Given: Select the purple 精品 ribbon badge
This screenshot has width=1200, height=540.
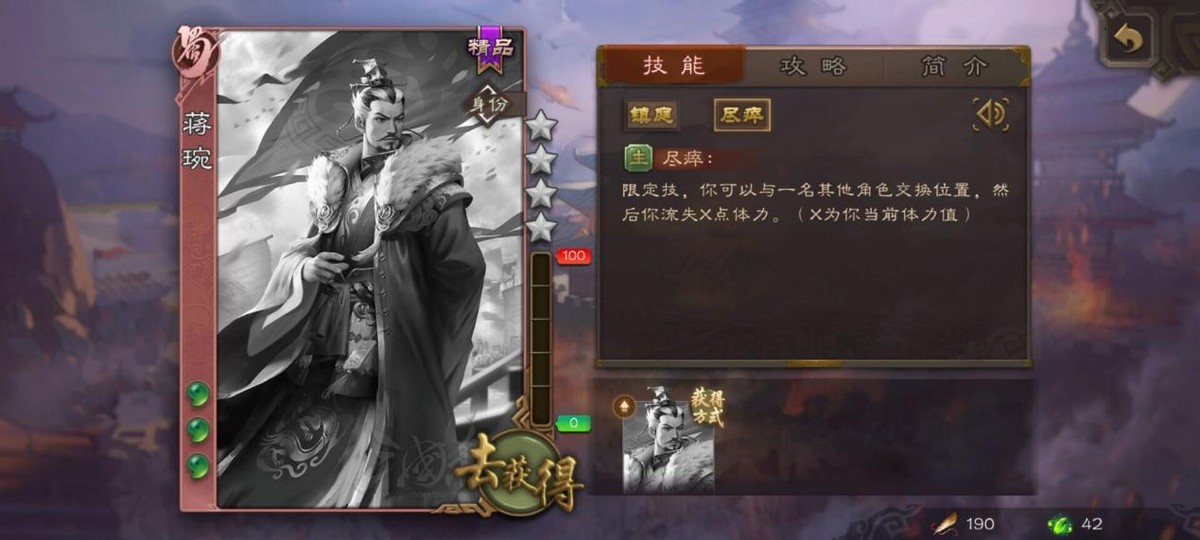Looking at the screenshot, I should coord(490,48).
